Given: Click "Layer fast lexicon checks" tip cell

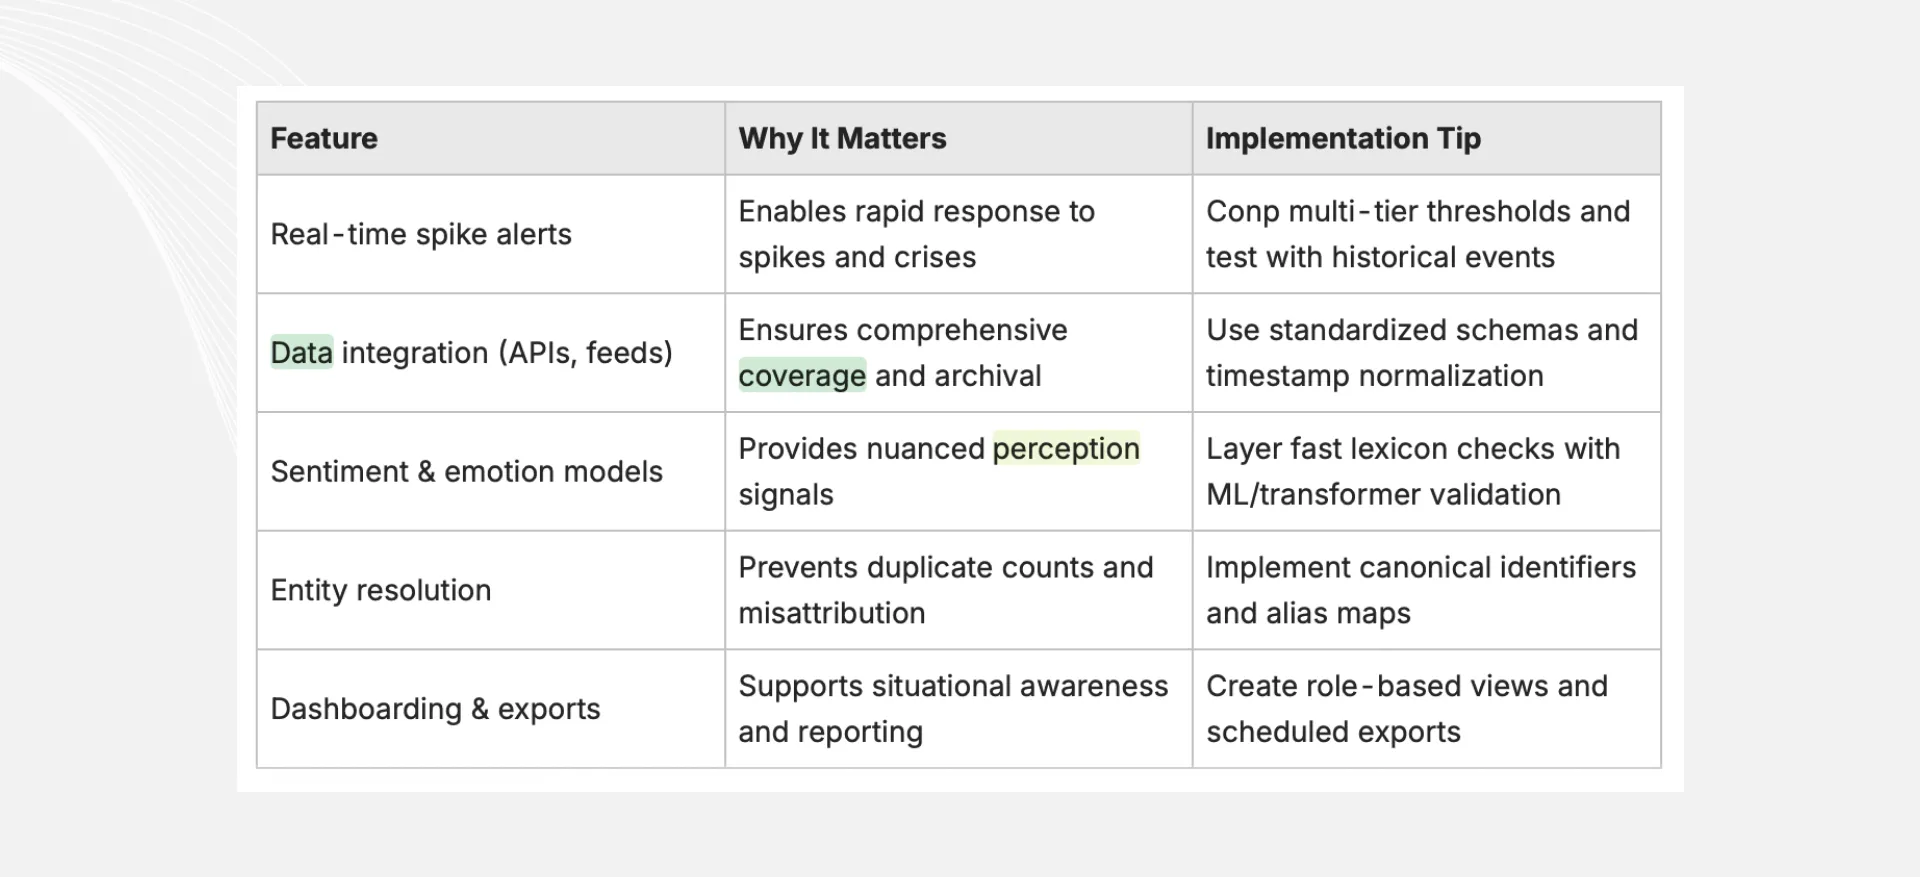Looking at the screenshot, I should pos(1427,471).
